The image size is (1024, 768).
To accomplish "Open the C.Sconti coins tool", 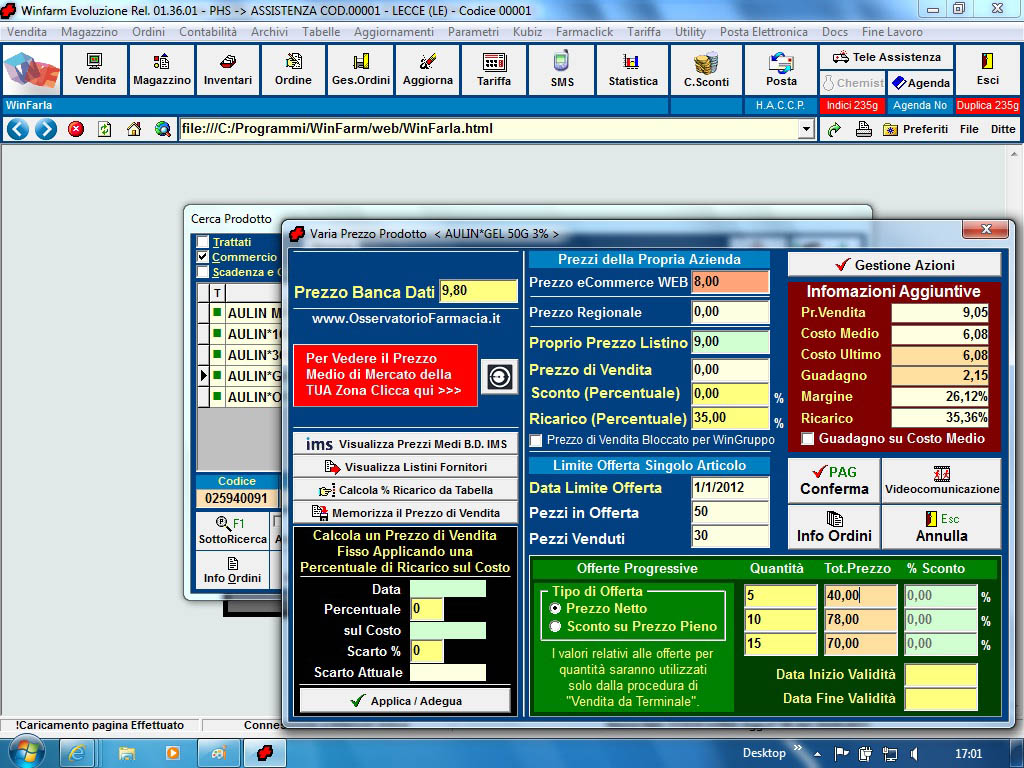I will coord(706,70).
